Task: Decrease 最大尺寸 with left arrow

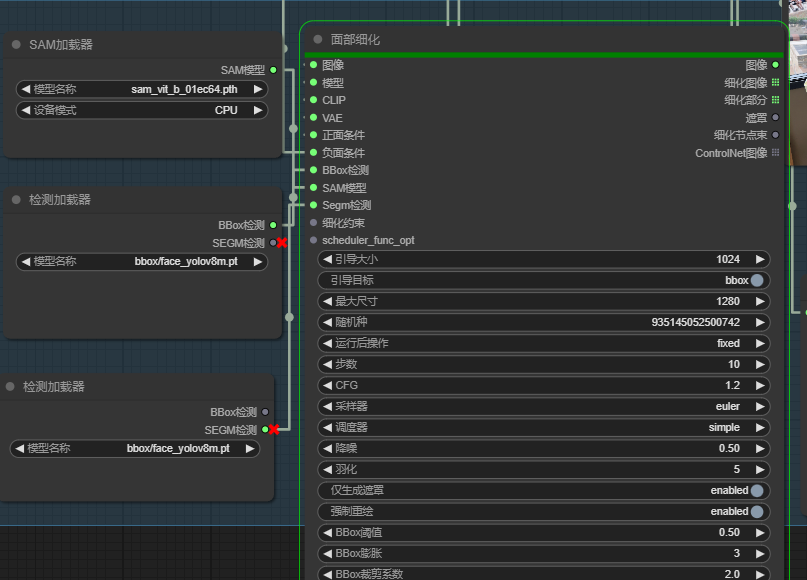Action: 327,301
